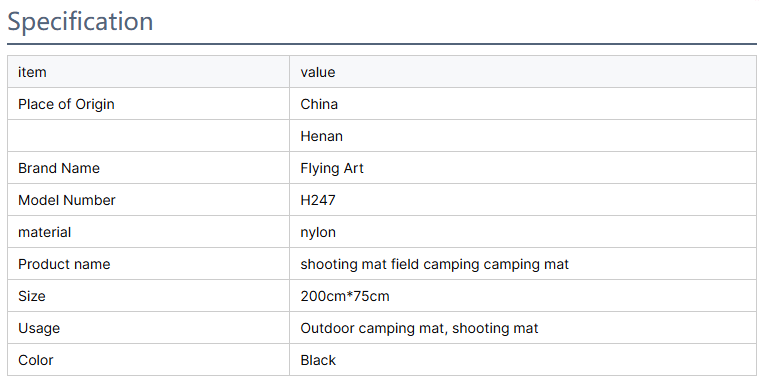The height and width of the screenshot is (385, 765).
Task: Select the 'value' column header cell
Action: [523, 72]
